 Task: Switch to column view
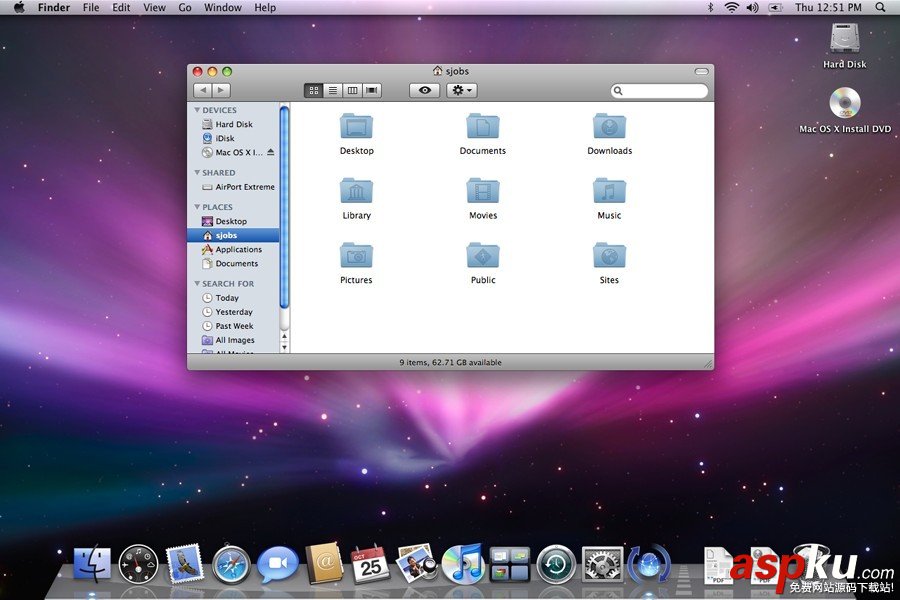pos(352,90)
